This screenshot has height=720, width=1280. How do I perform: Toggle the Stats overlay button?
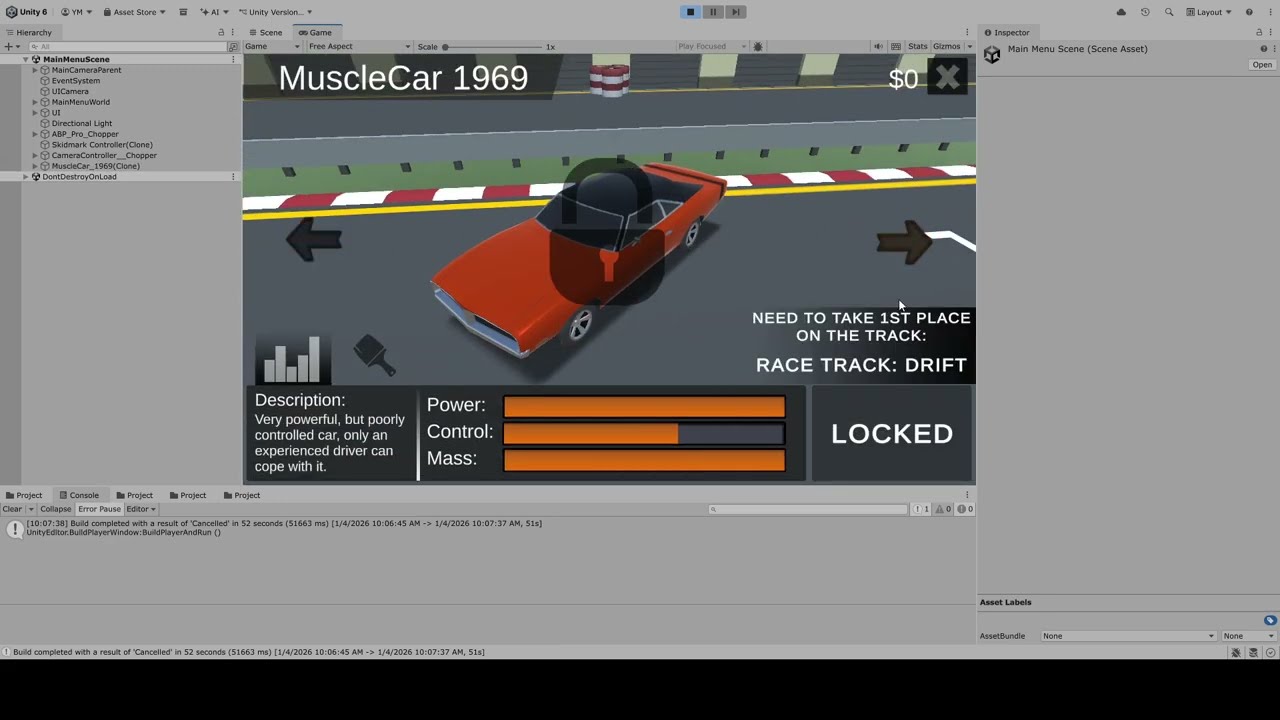[x=918, y=47]
